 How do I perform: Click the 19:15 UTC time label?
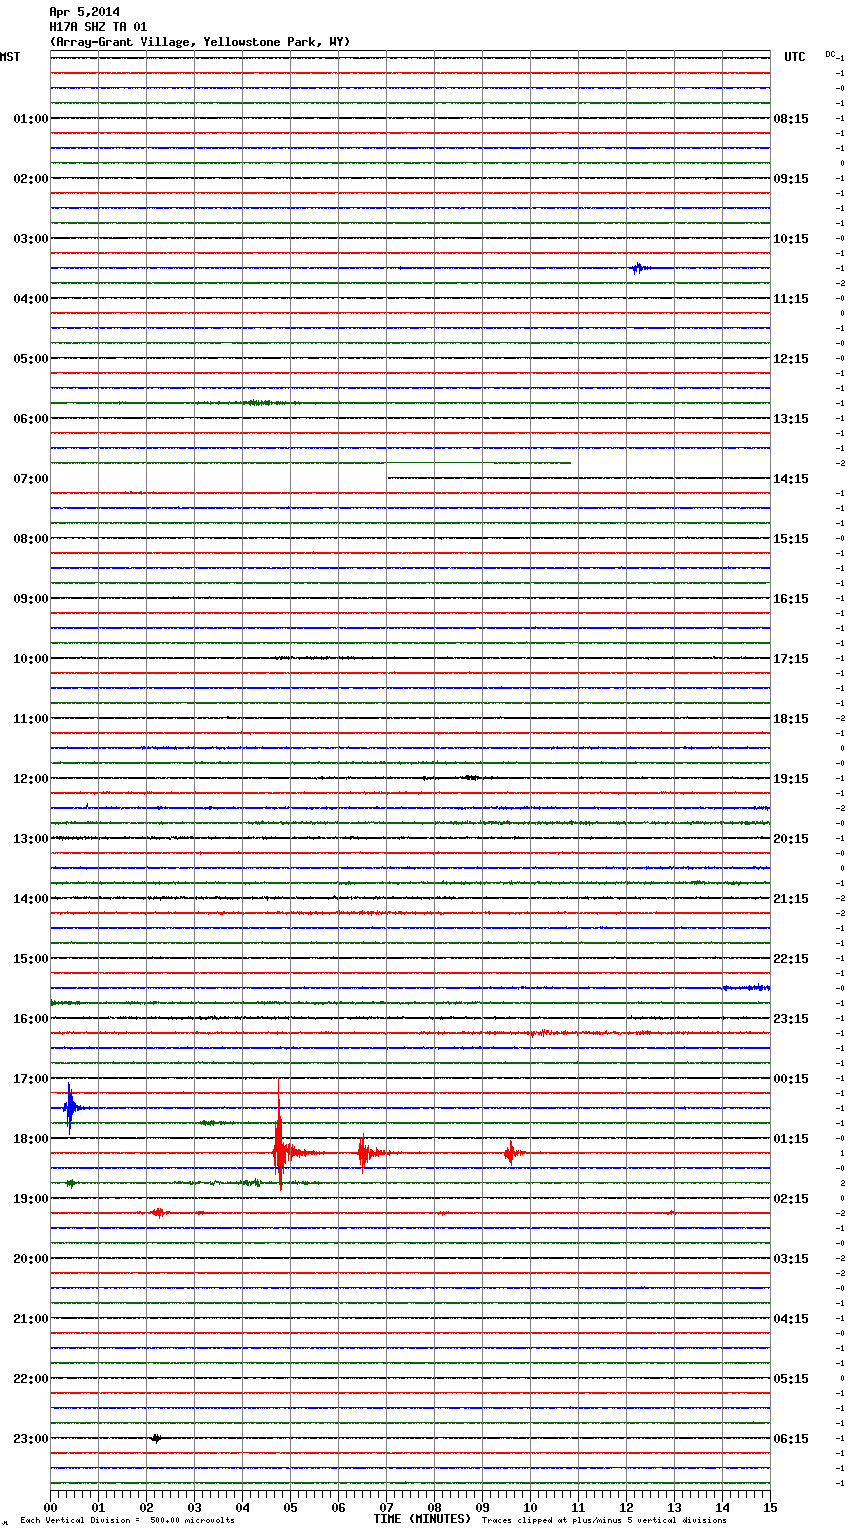791,779
